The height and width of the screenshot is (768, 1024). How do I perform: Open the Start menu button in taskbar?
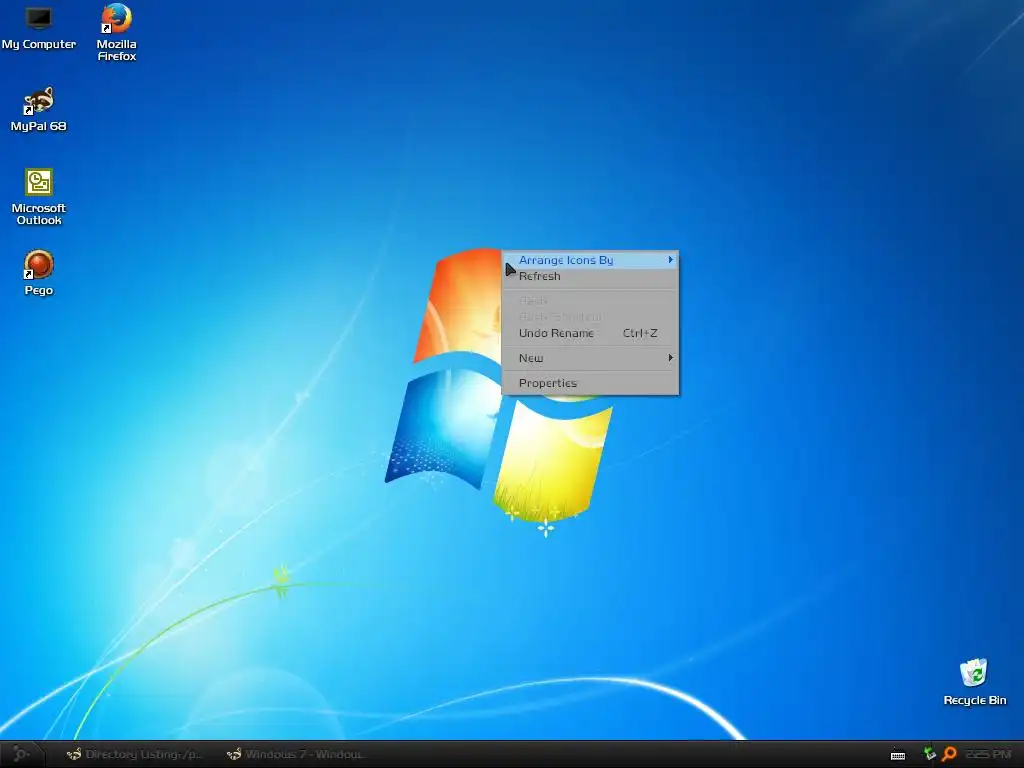[21, 754]
